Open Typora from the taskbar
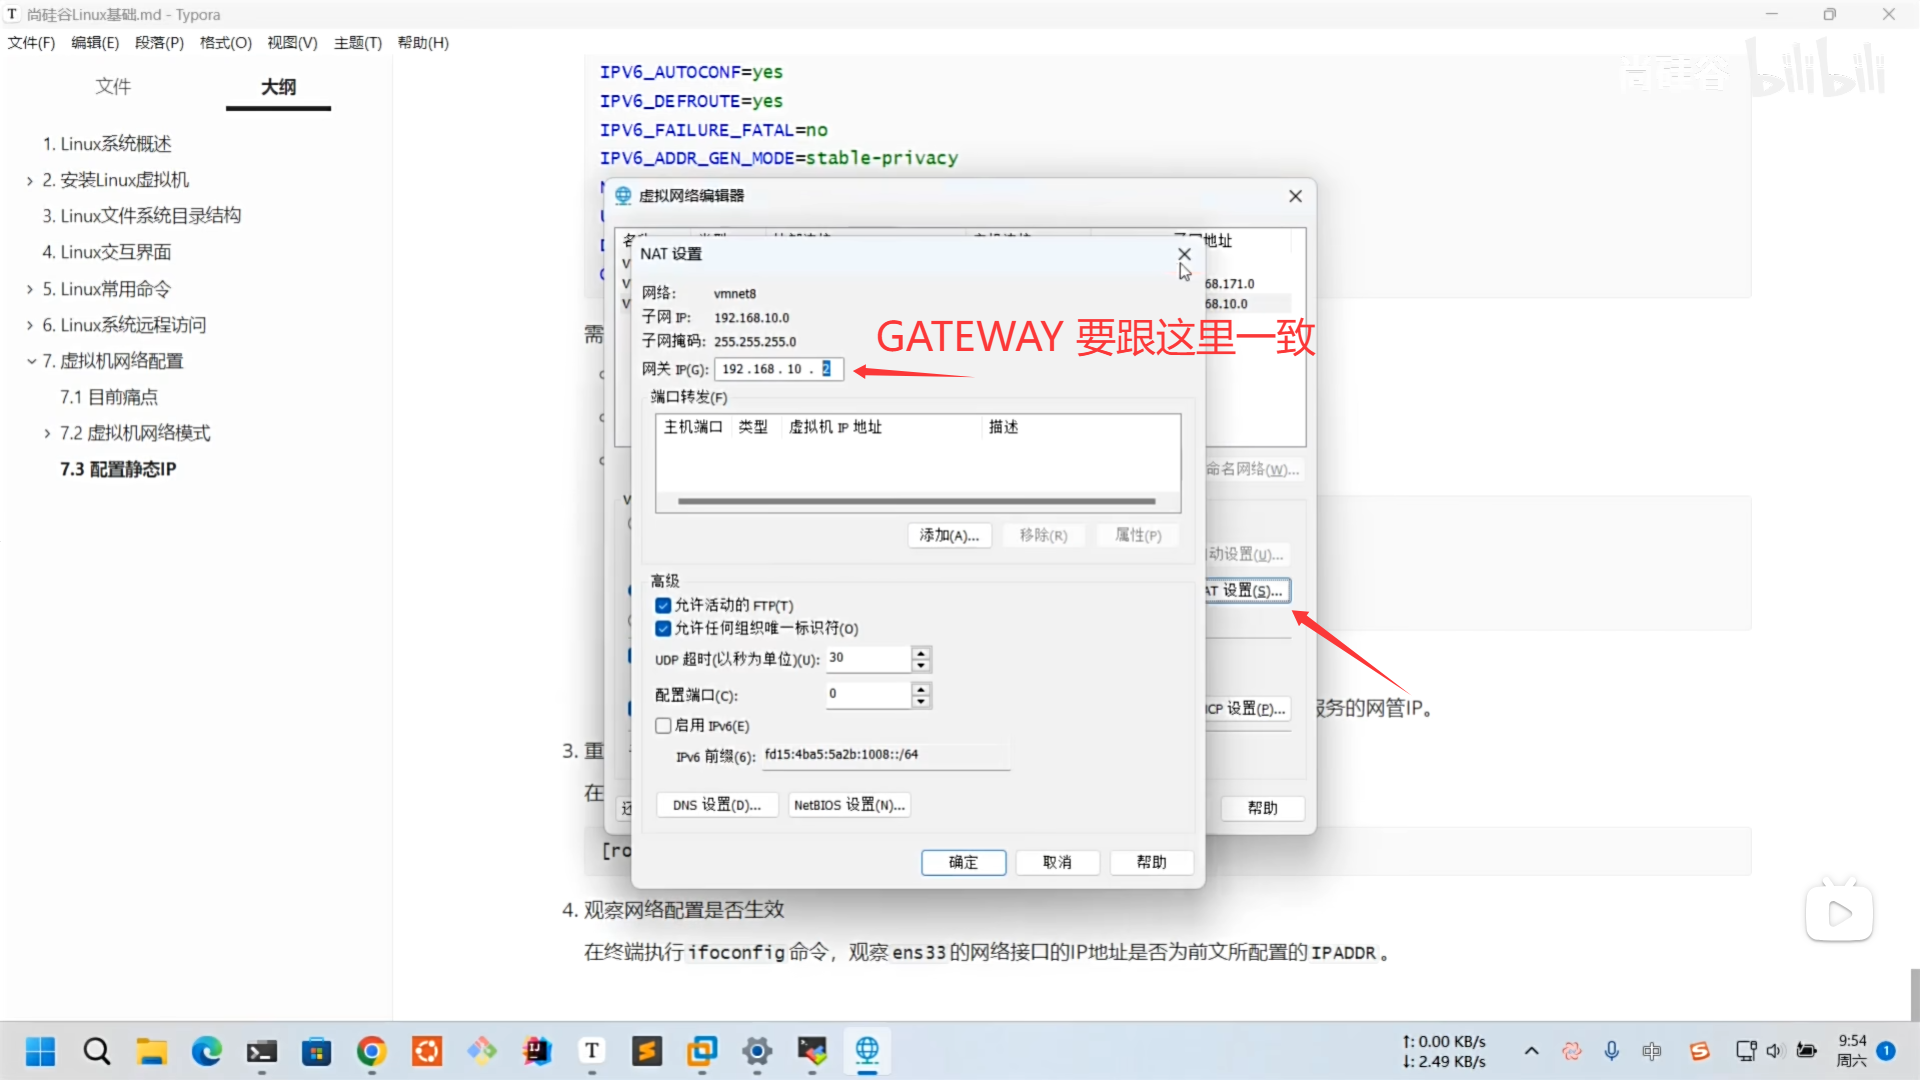The width and height of the screenshot is (1920, 1080). [x=592, y=1051]
